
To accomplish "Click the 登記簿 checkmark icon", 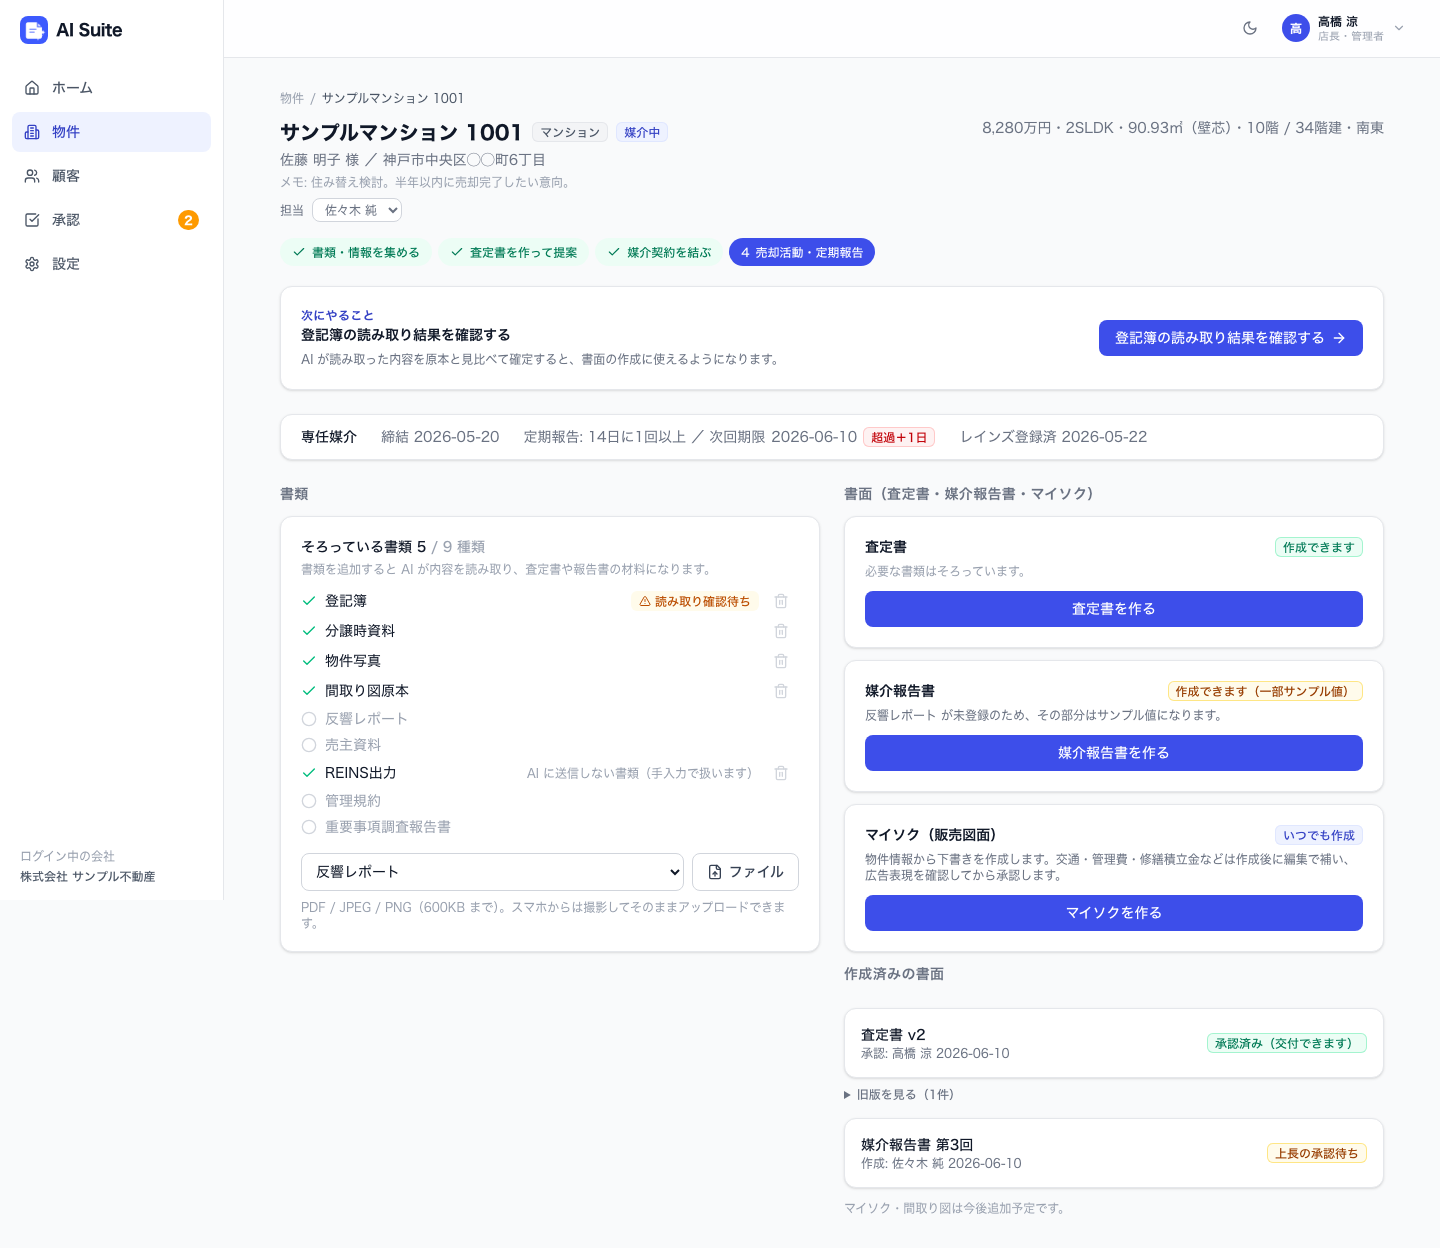I will [309, 601].
